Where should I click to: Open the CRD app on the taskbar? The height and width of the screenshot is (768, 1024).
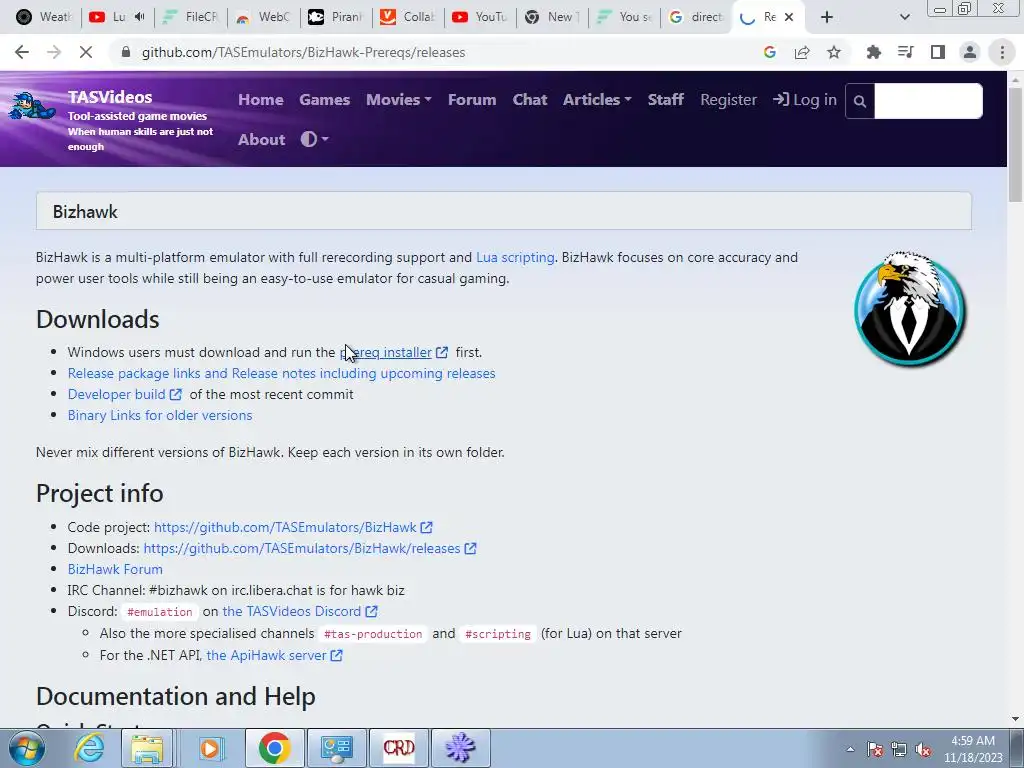point(398,748)
